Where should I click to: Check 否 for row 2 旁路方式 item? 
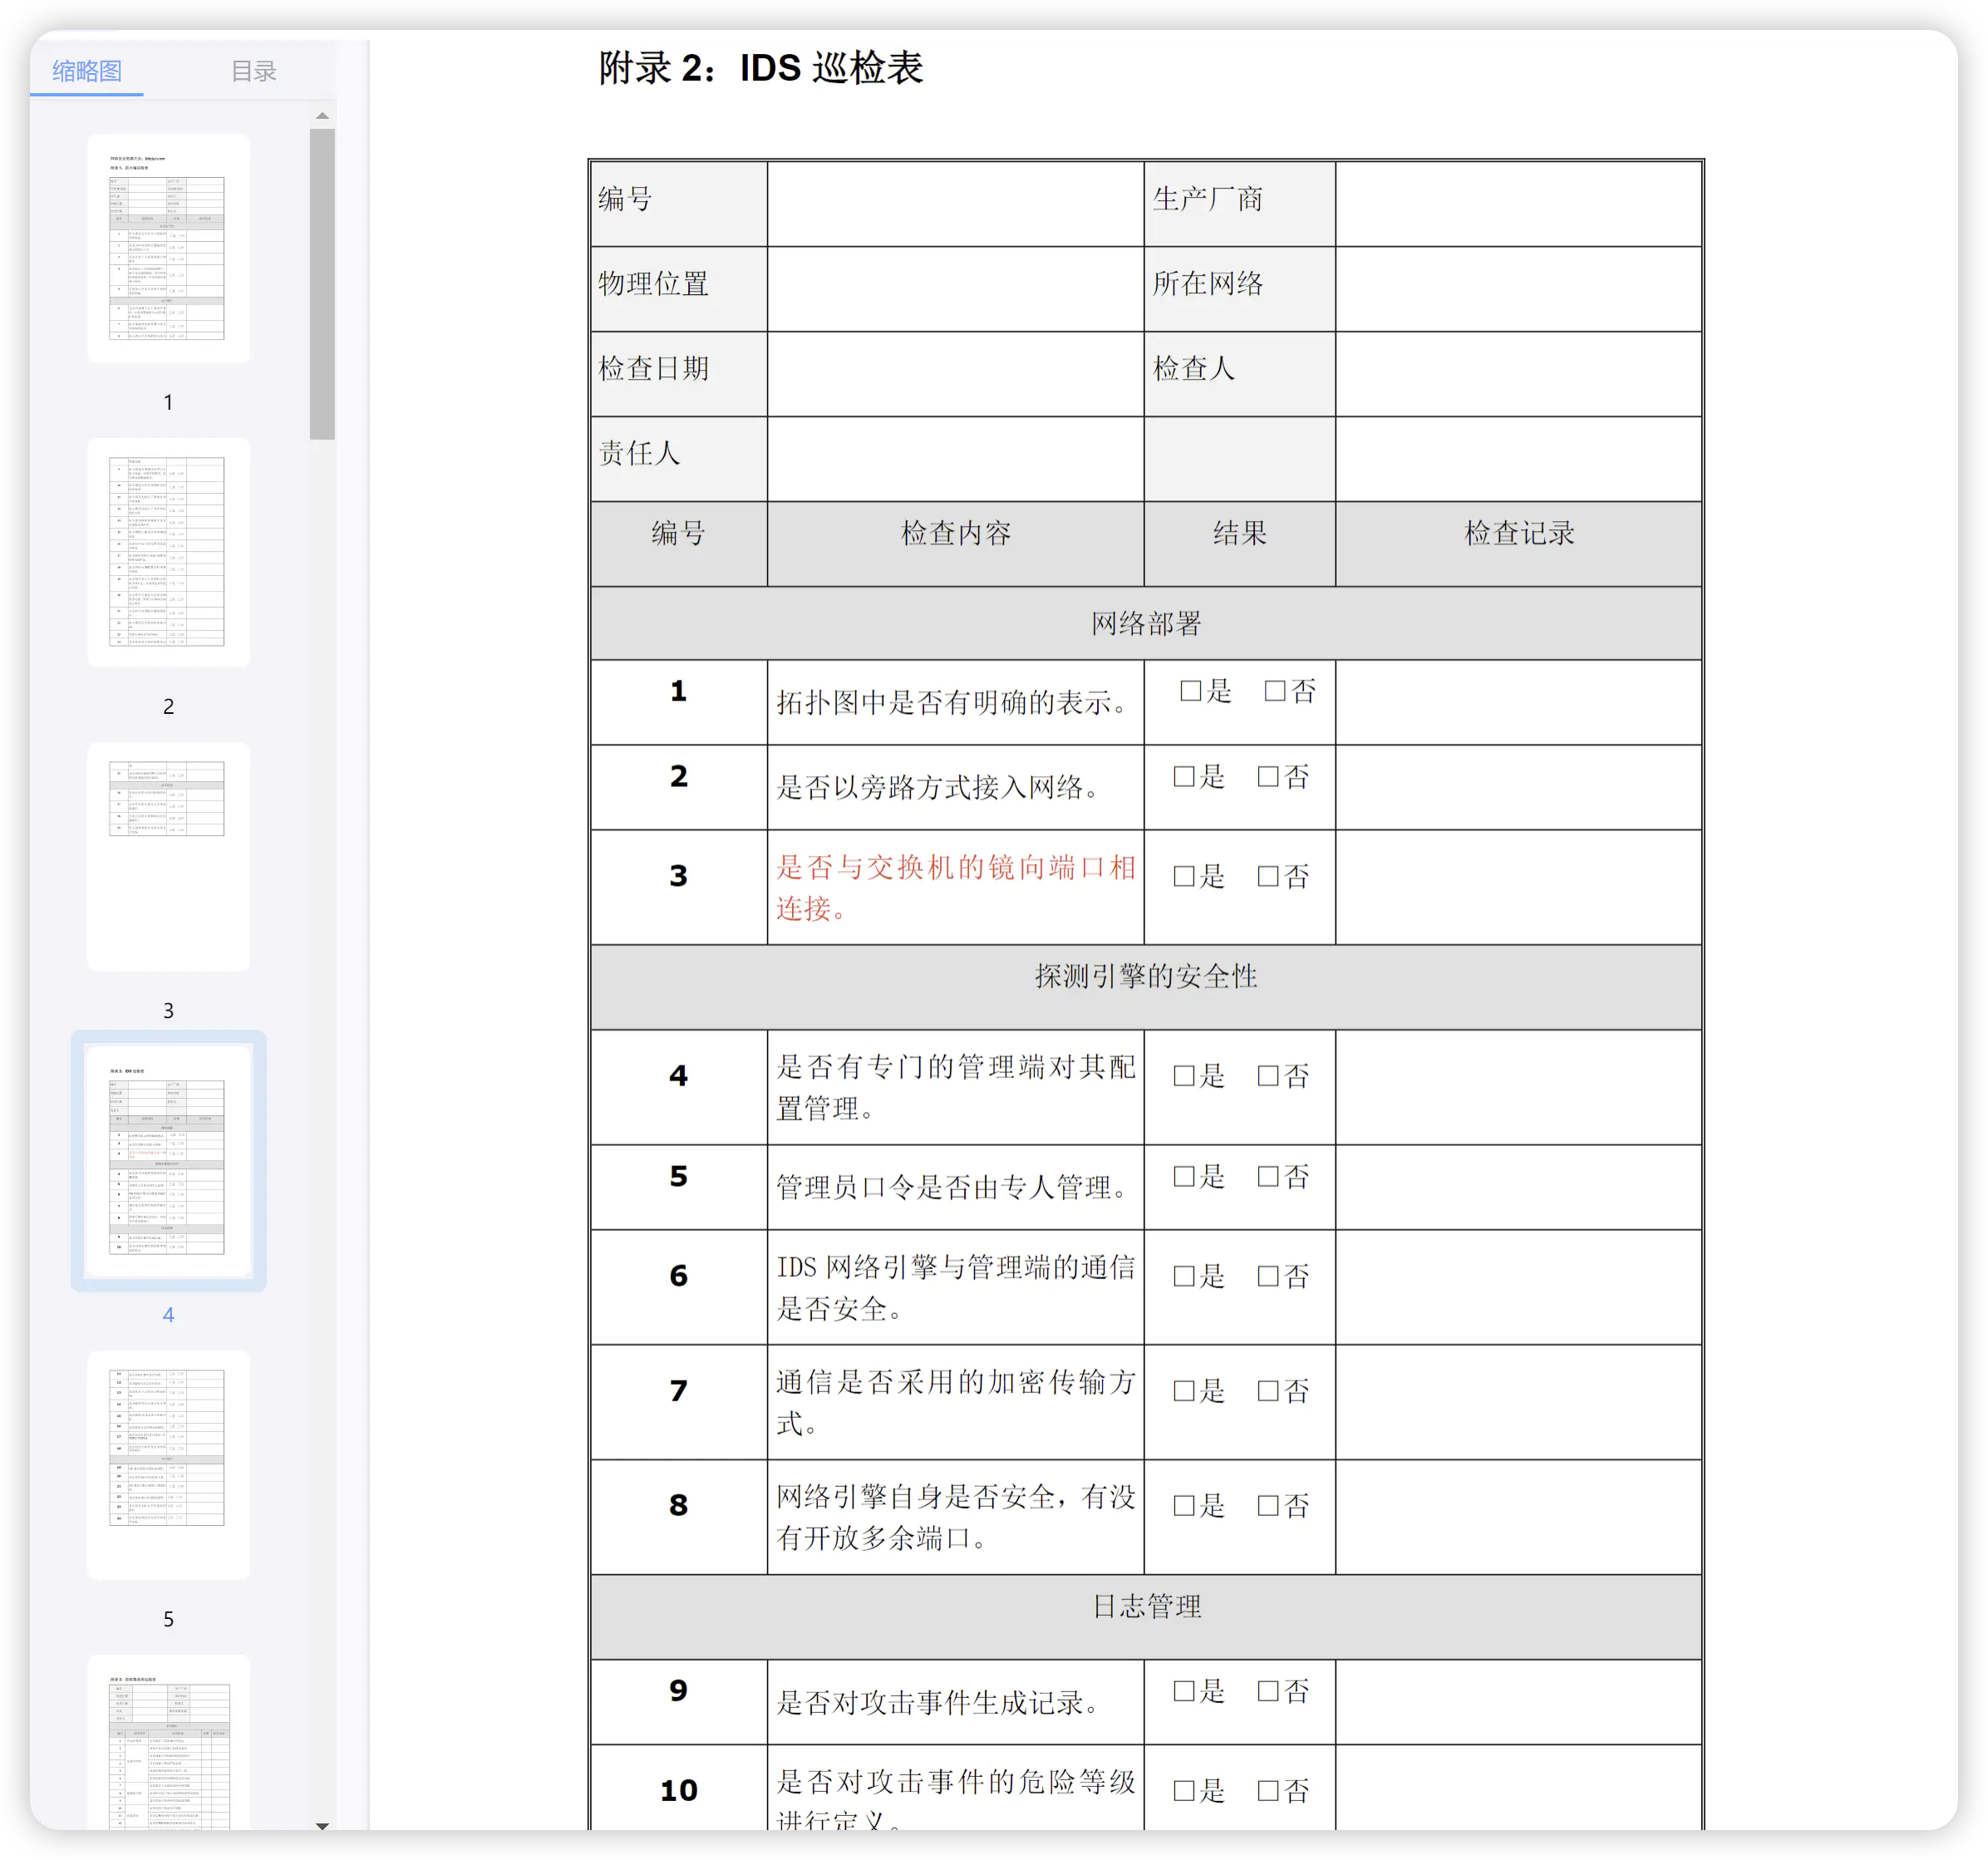click(x=1268, y=777)
